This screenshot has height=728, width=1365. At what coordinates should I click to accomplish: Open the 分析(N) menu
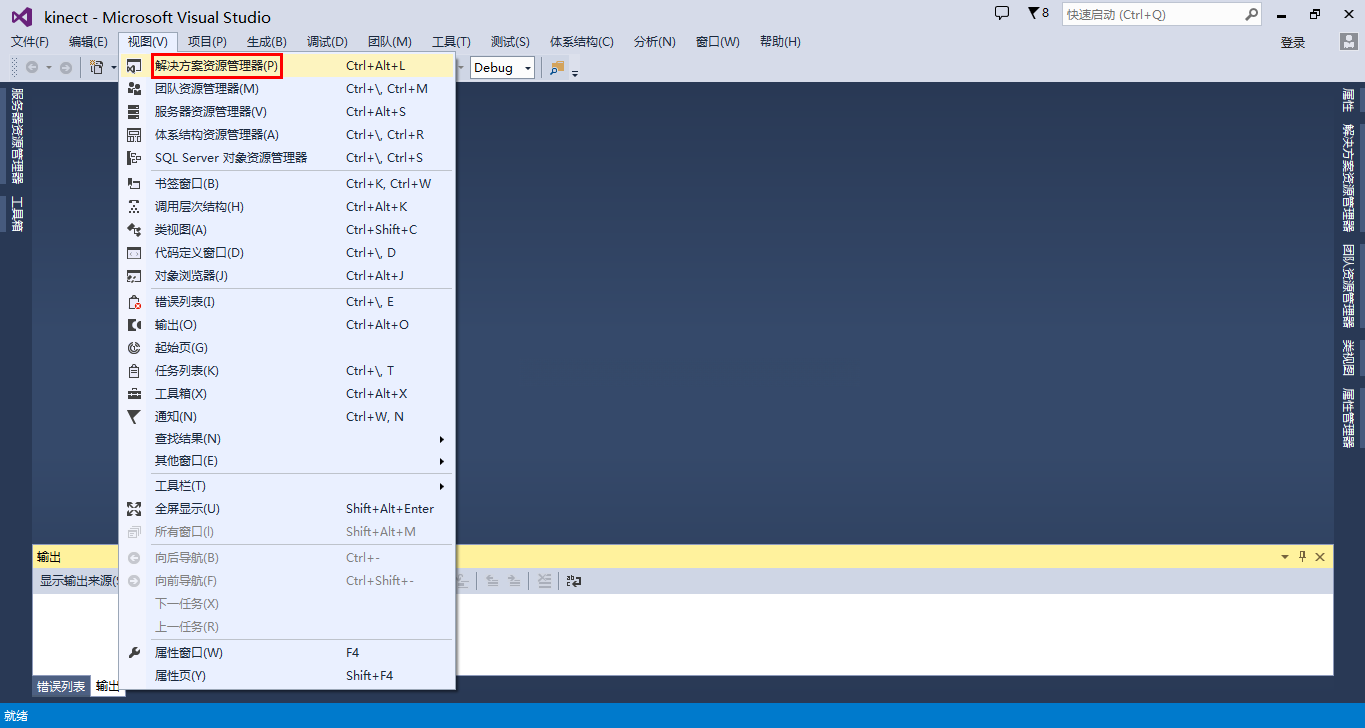(655, 42)
